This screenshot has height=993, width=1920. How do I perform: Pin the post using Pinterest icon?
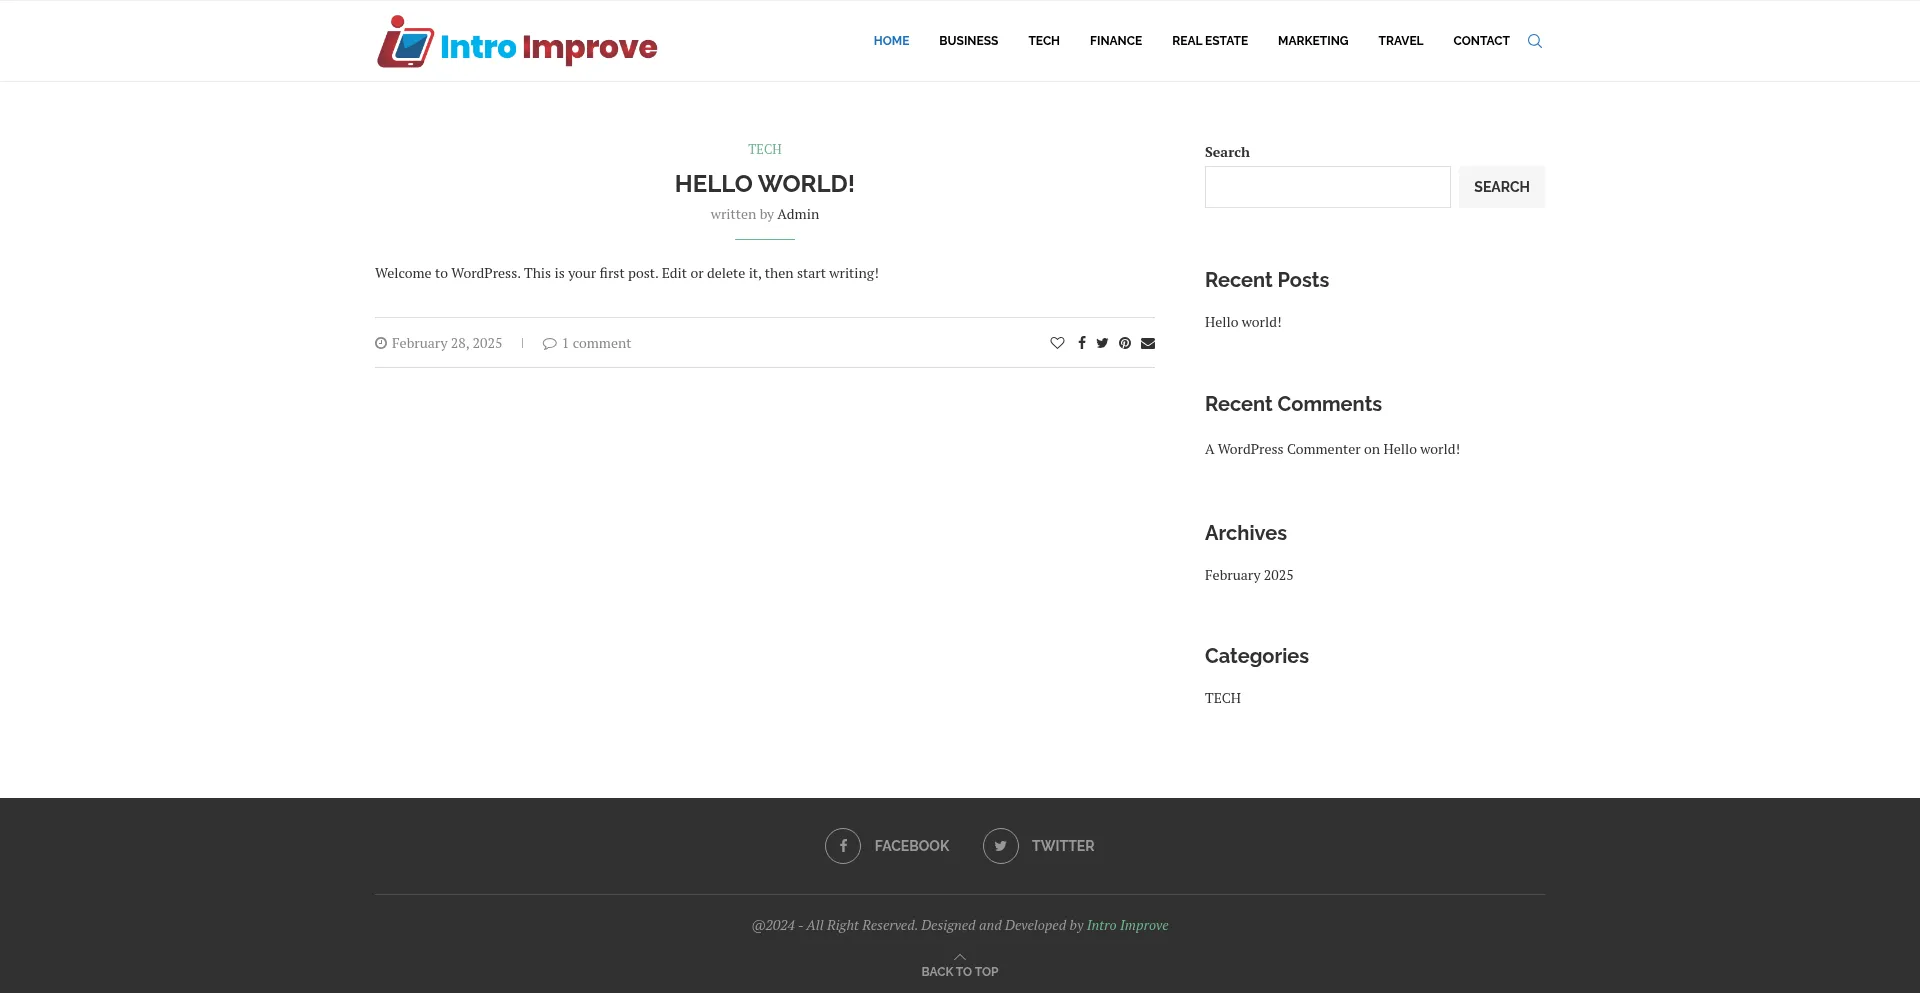(1125, 343)
